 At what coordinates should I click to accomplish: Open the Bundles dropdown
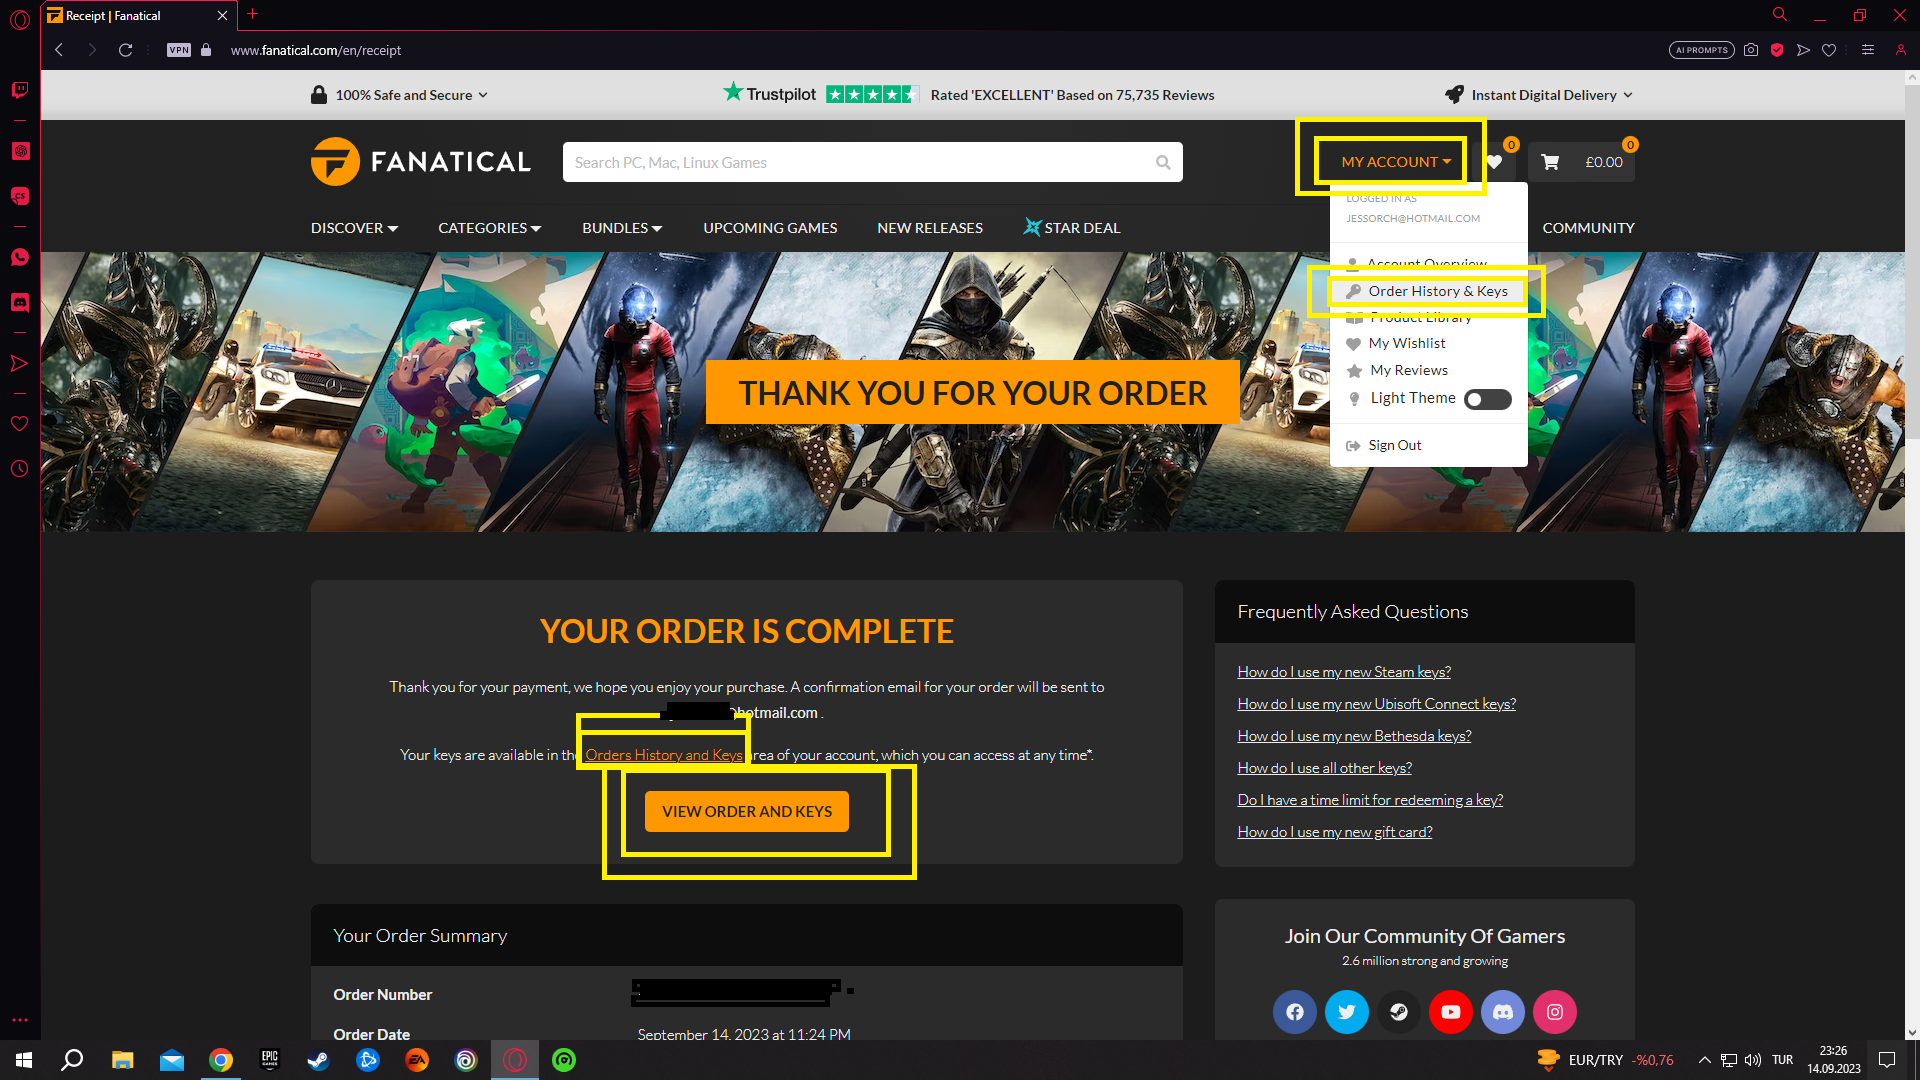[621, 228]
